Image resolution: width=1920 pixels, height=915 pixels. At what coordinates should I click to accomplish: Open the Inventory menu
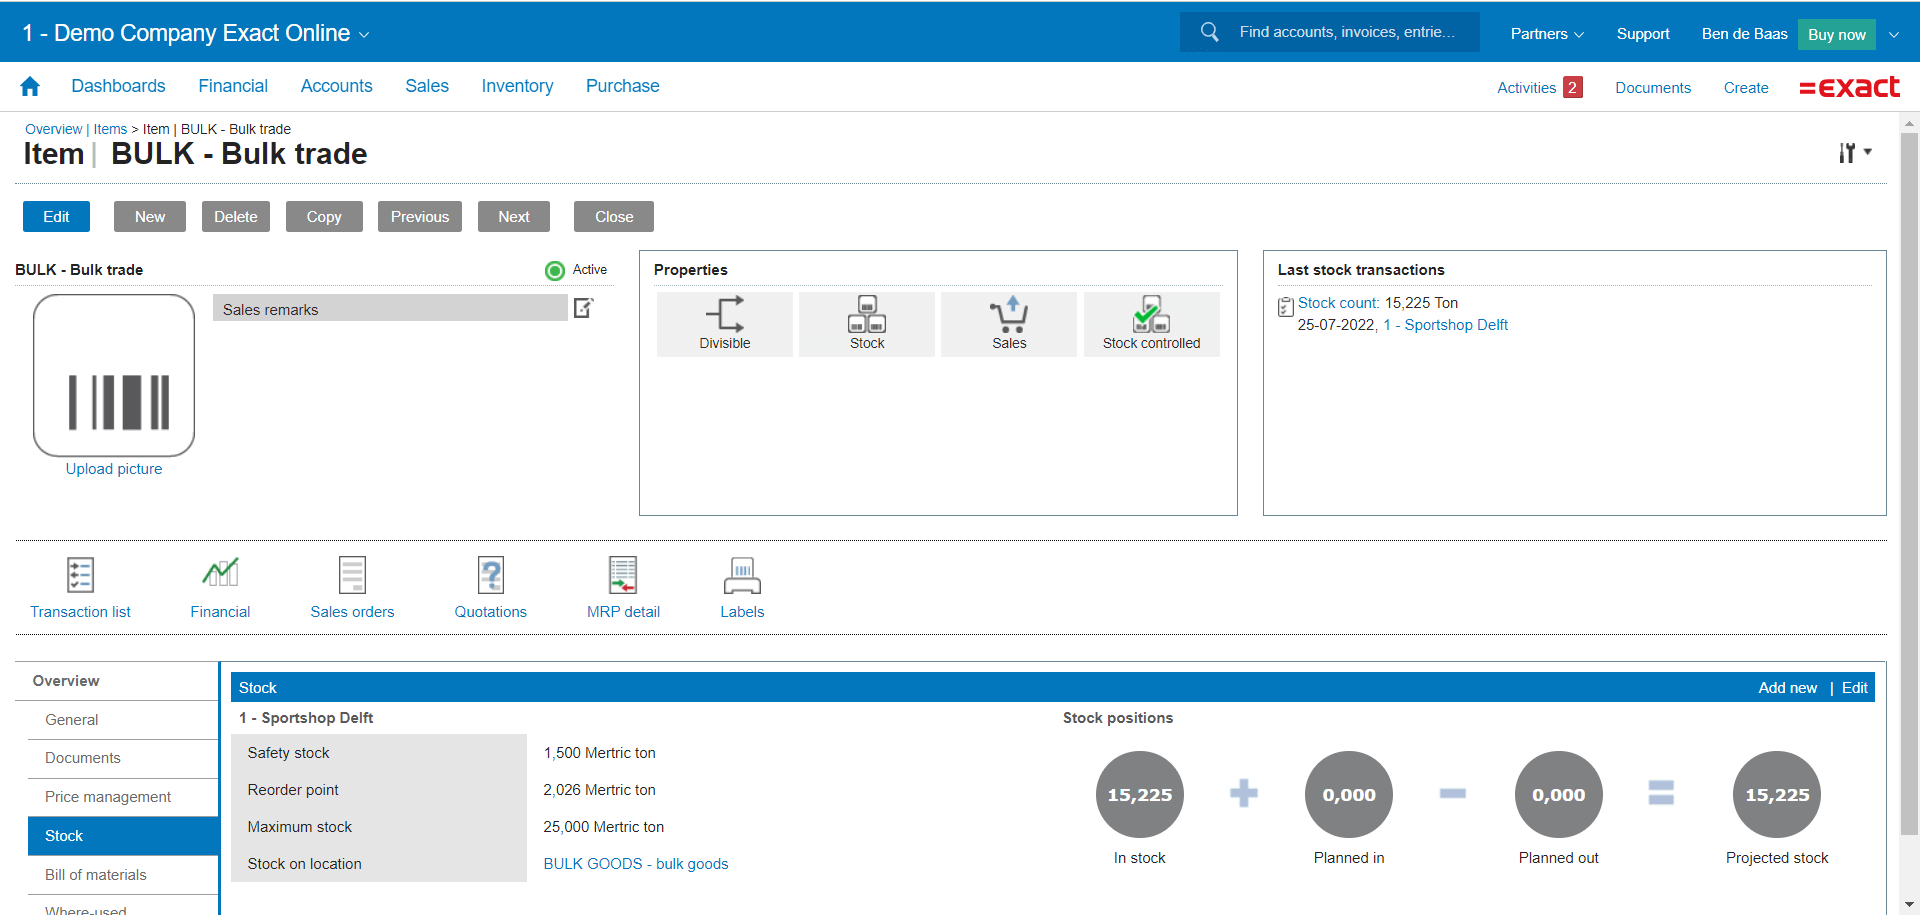(517, 87)
